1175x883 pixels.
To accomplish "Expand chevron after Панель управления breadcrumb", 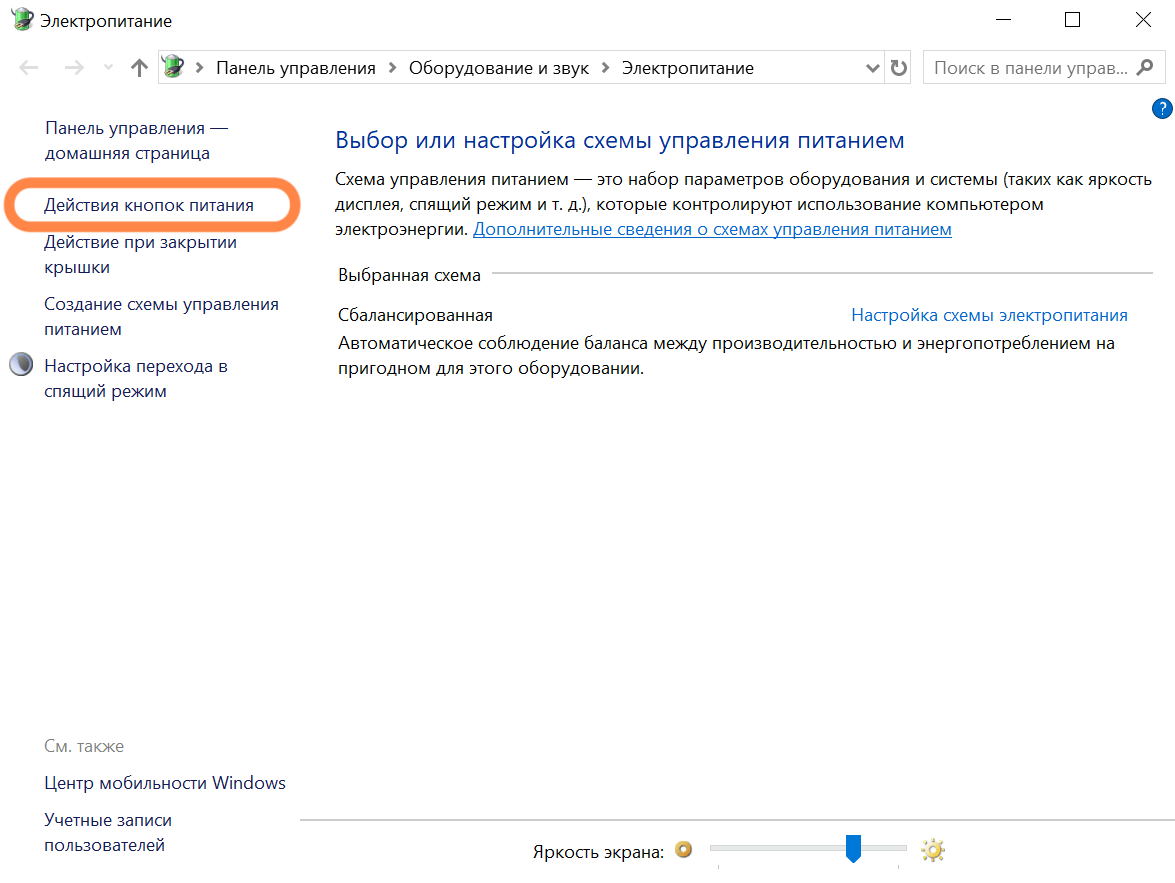I will pyautogui.click(x=392, y=68).
